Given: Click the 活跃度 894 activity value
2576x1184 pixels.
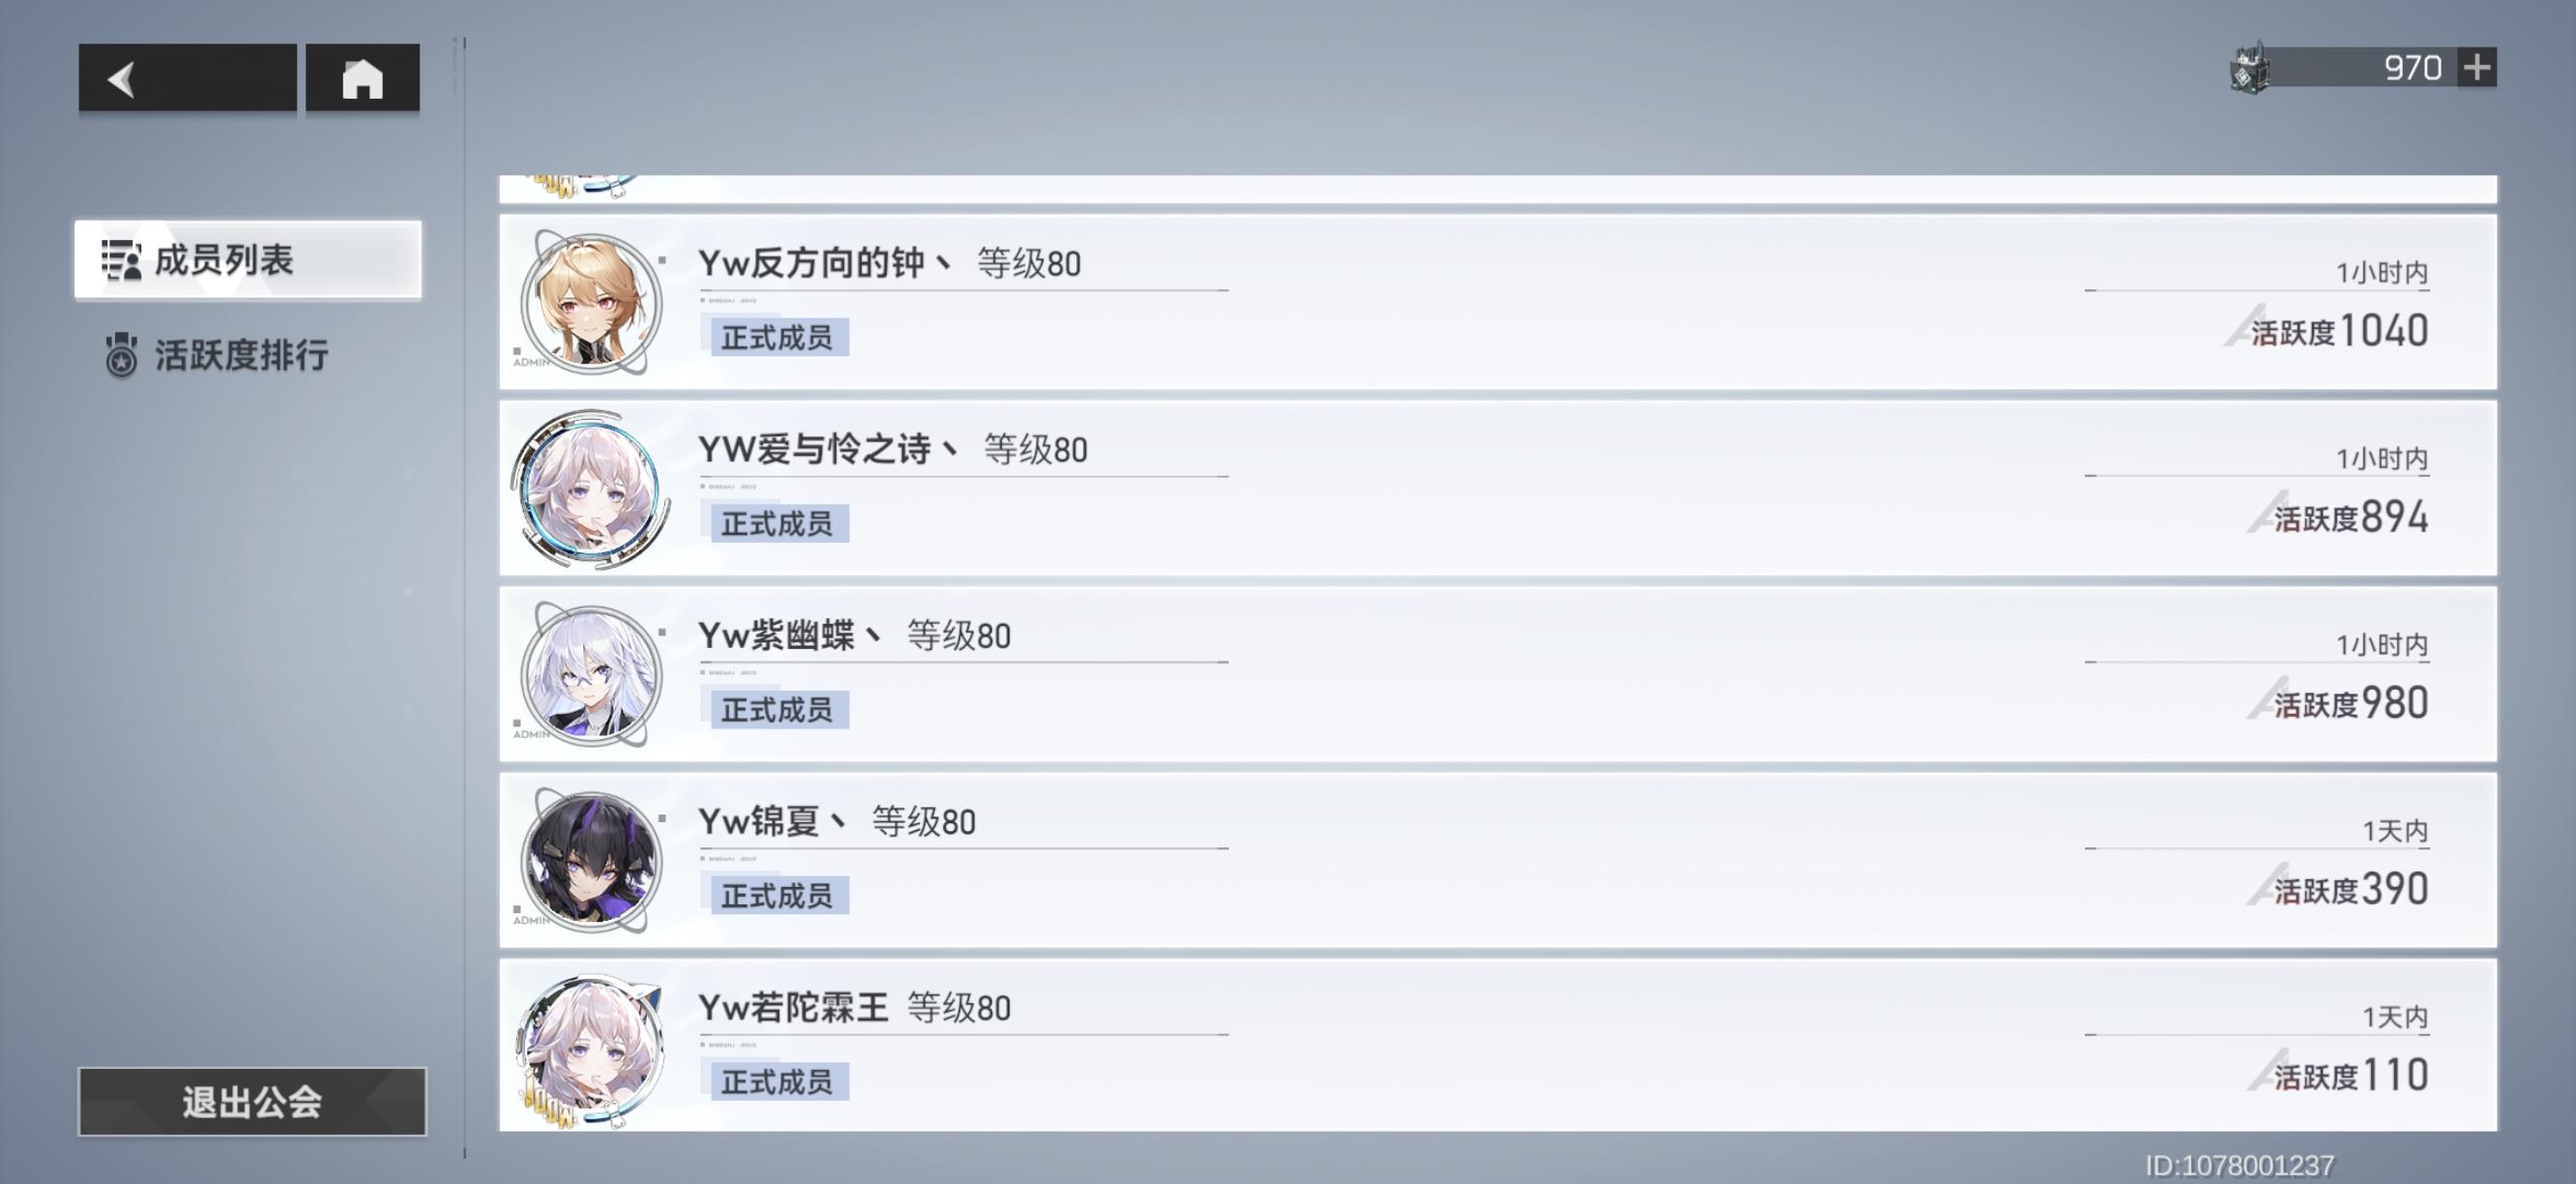Looking at the screenshot, I should click(2350, 517).
